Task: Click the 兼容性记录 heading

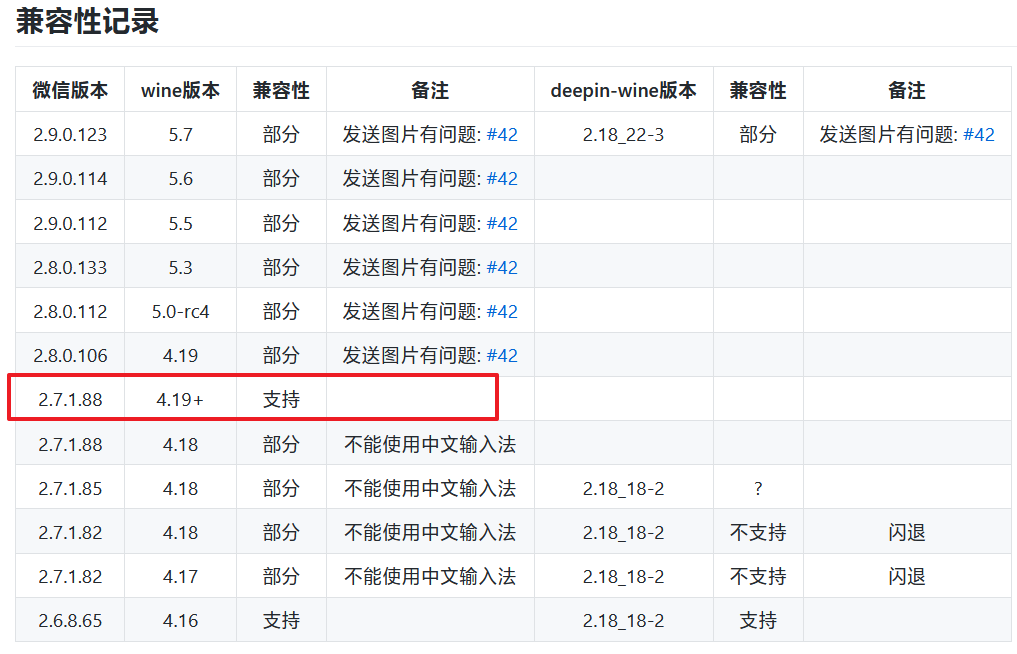Action: [x=88, y=21]
